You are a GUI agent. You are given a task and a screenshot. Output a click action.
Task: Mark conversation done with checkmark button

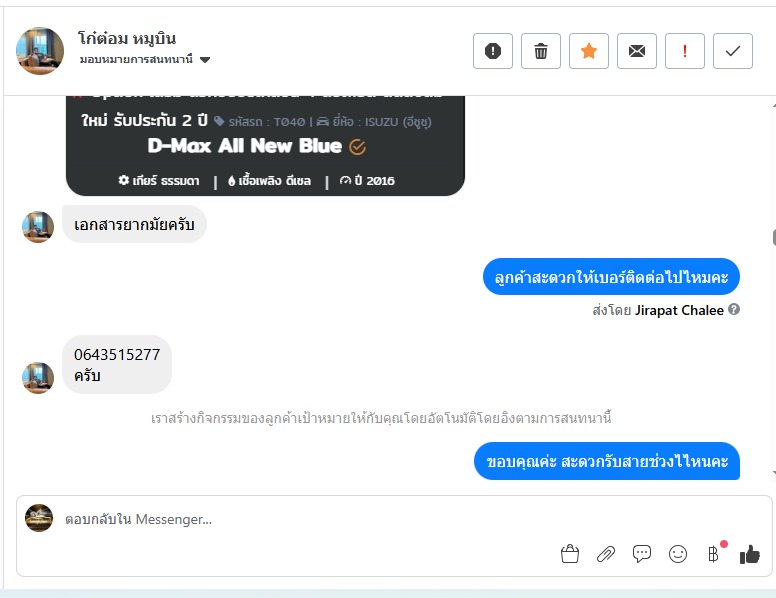pyautogui.click(x=732, y=51)
